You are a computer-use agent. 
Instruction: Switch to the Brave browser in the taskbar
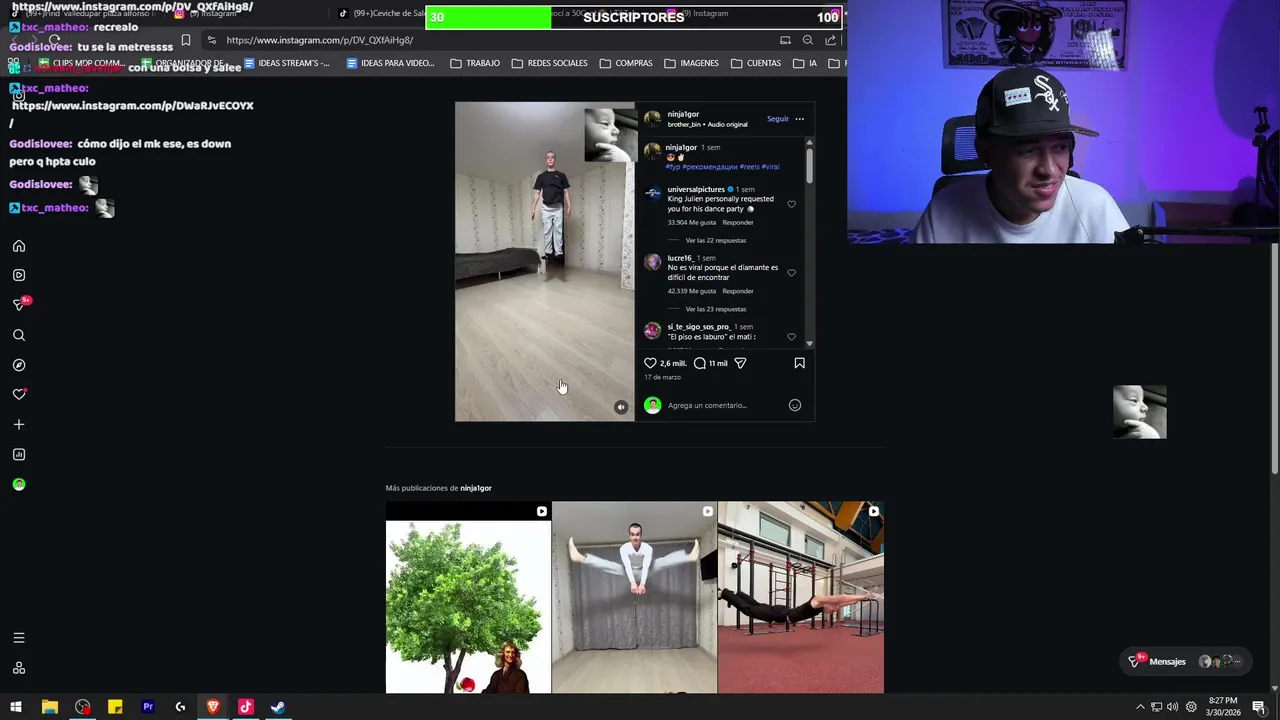point(213,707)
